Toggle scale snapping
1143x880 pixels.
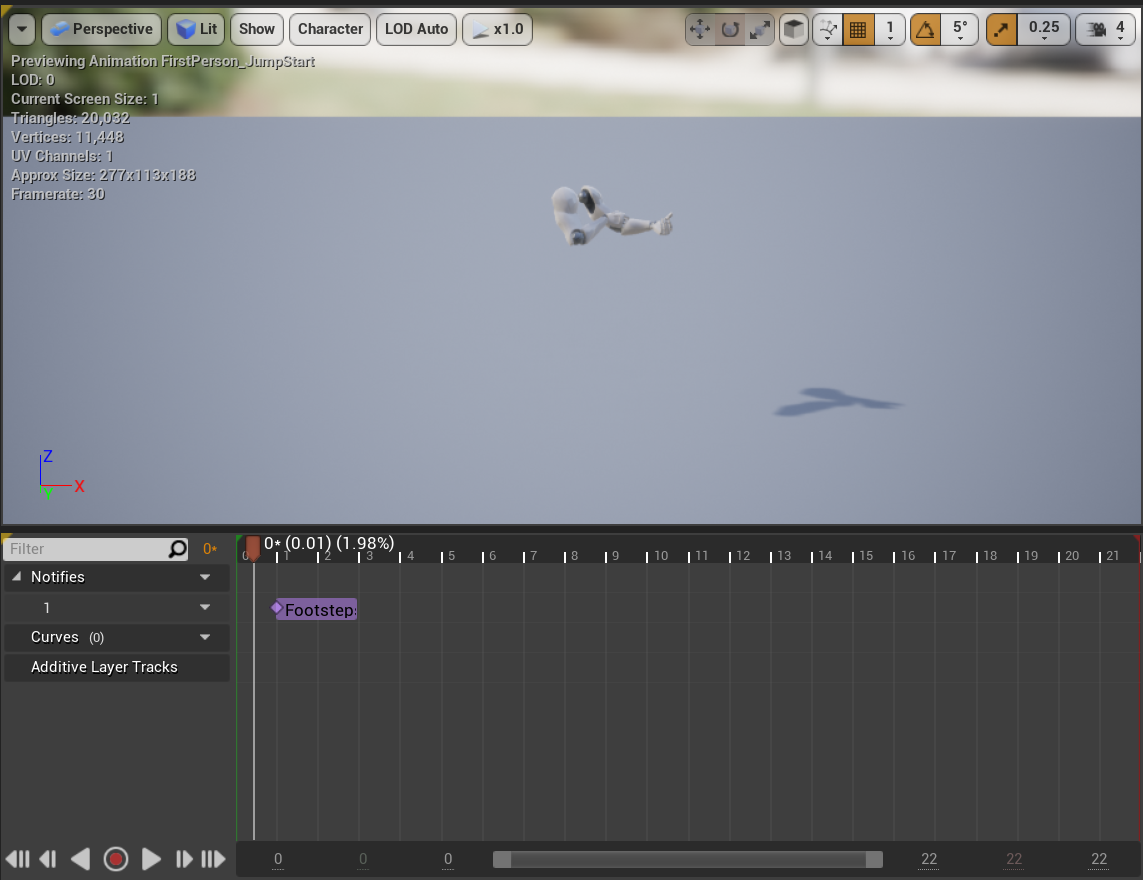coord(1002,30)
